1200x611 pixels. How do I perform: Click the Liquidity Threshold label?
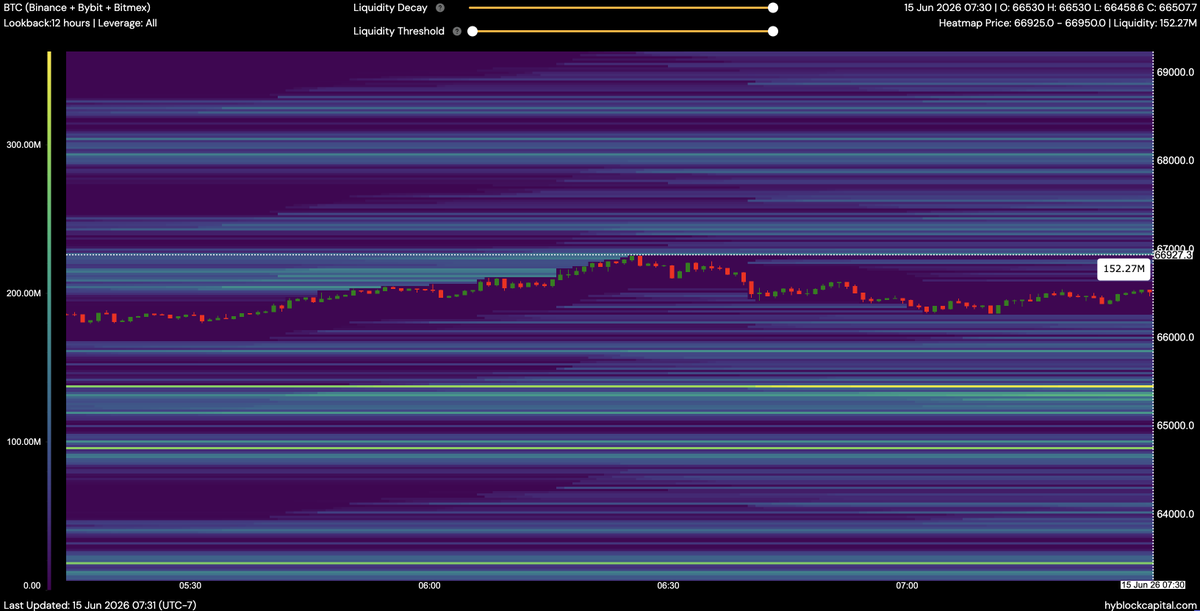(399, 31)
